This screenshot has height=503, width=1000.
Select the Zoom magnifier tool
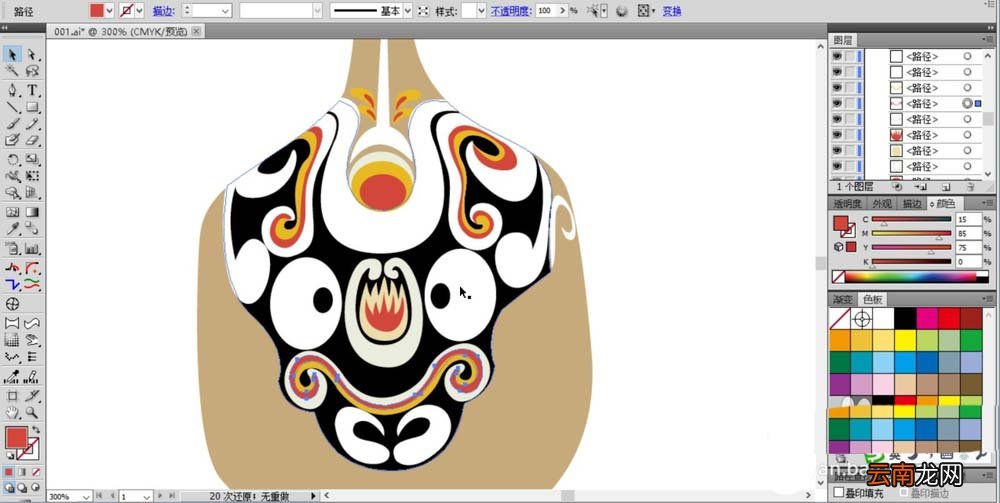[x=32, y=413]
